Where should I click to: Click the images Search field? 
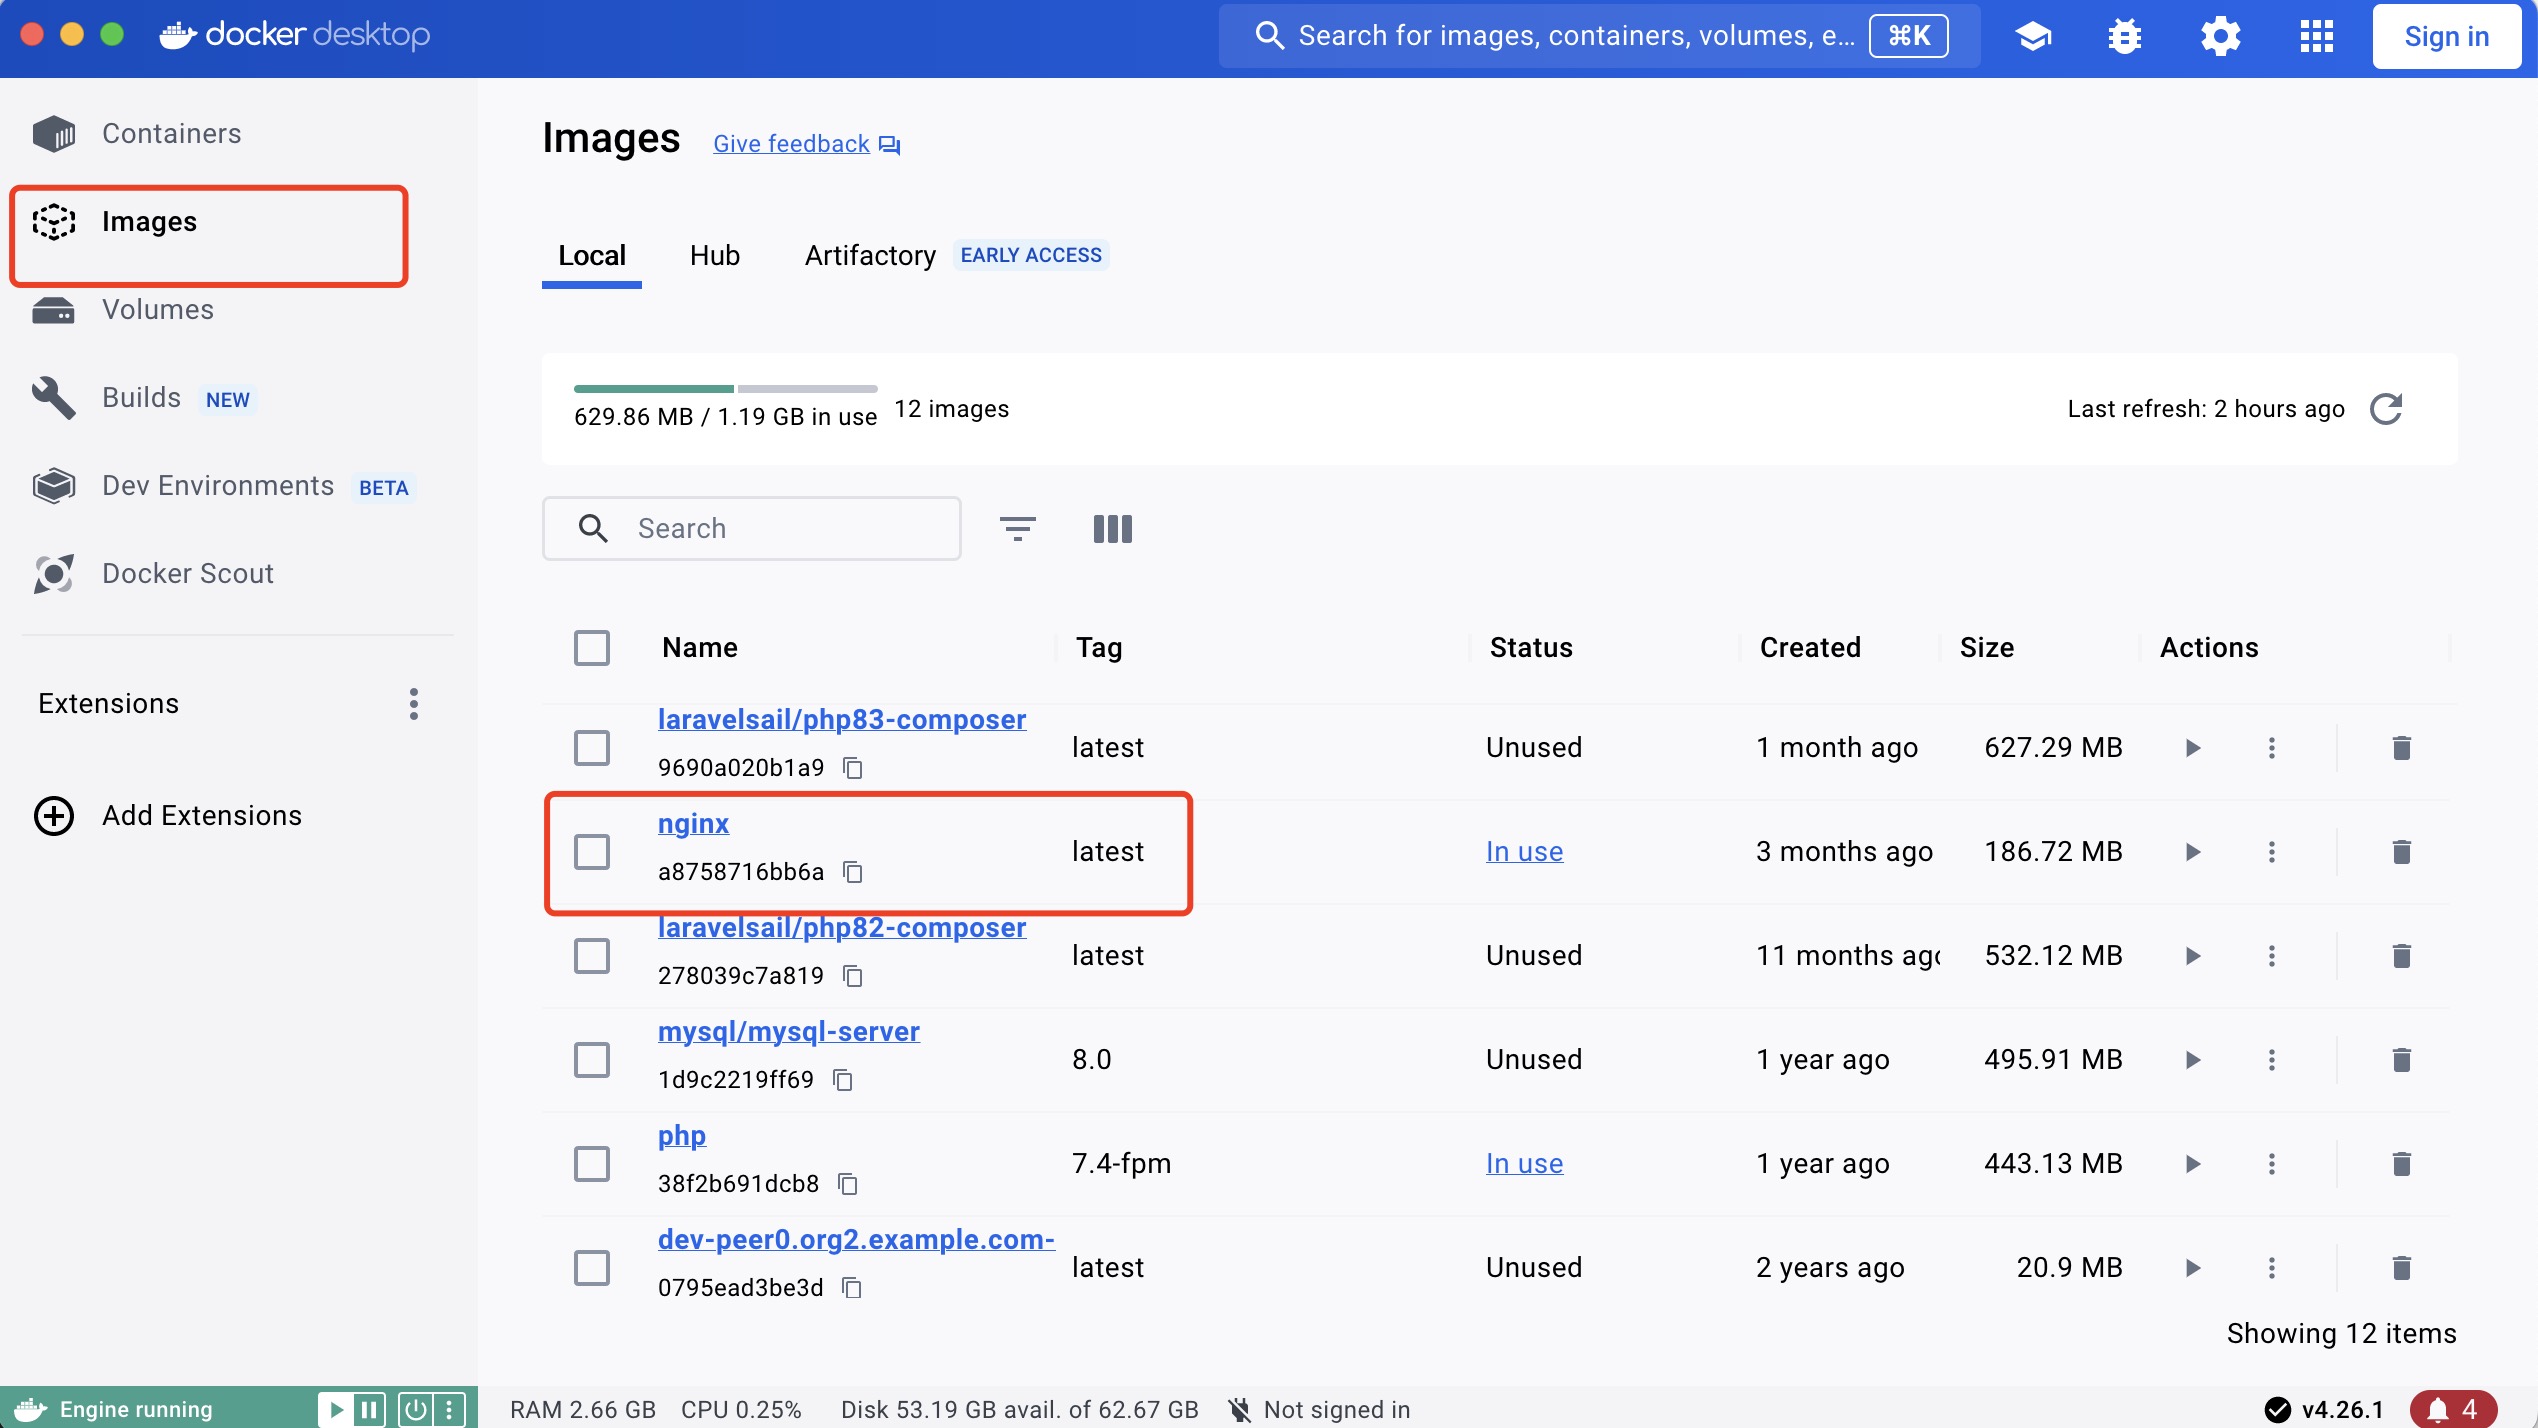click(752, 528)
